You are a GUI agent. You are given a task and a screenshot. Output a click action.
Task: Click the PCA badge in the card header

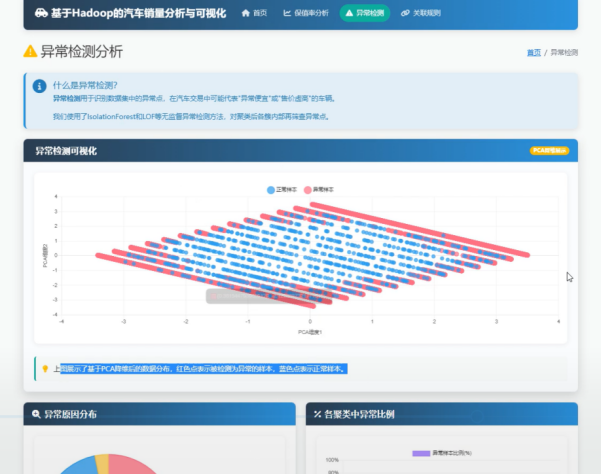coord(549,151)
